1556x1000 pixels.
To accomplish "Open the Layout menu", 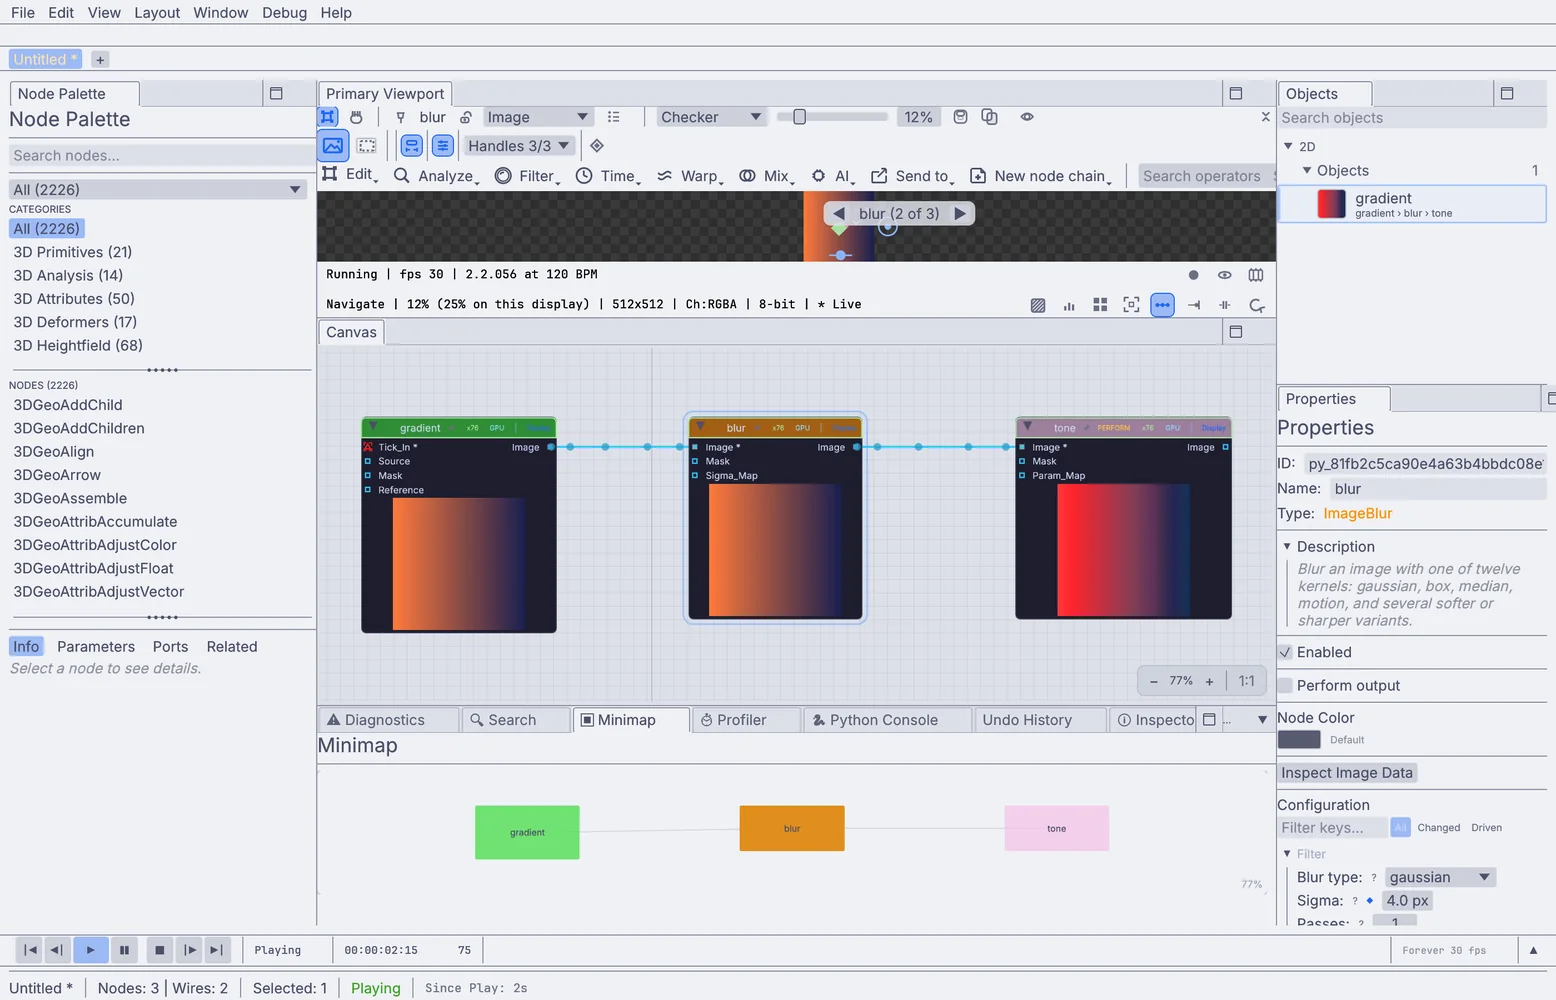I will tap(157, 13).
